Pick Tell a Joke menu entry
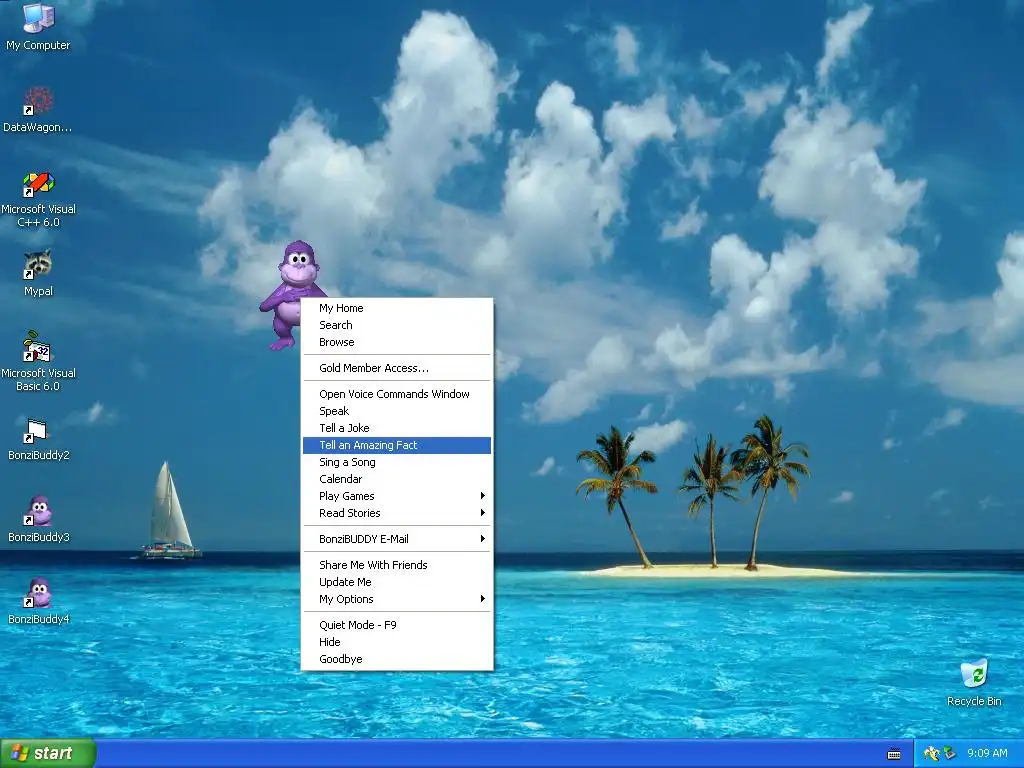The image size is (1024, 768). coord(397,428)
